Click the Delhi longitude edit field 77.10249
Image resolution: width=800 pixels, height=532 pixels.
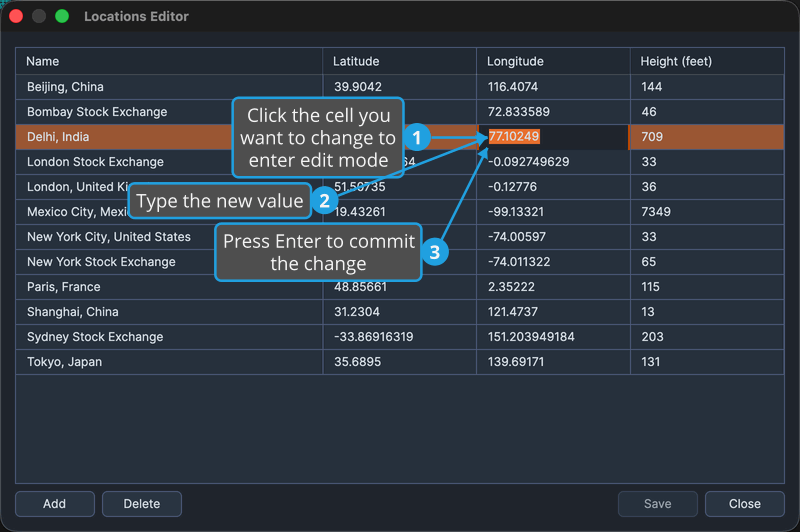pyautogui.click(x=553, y=137)
